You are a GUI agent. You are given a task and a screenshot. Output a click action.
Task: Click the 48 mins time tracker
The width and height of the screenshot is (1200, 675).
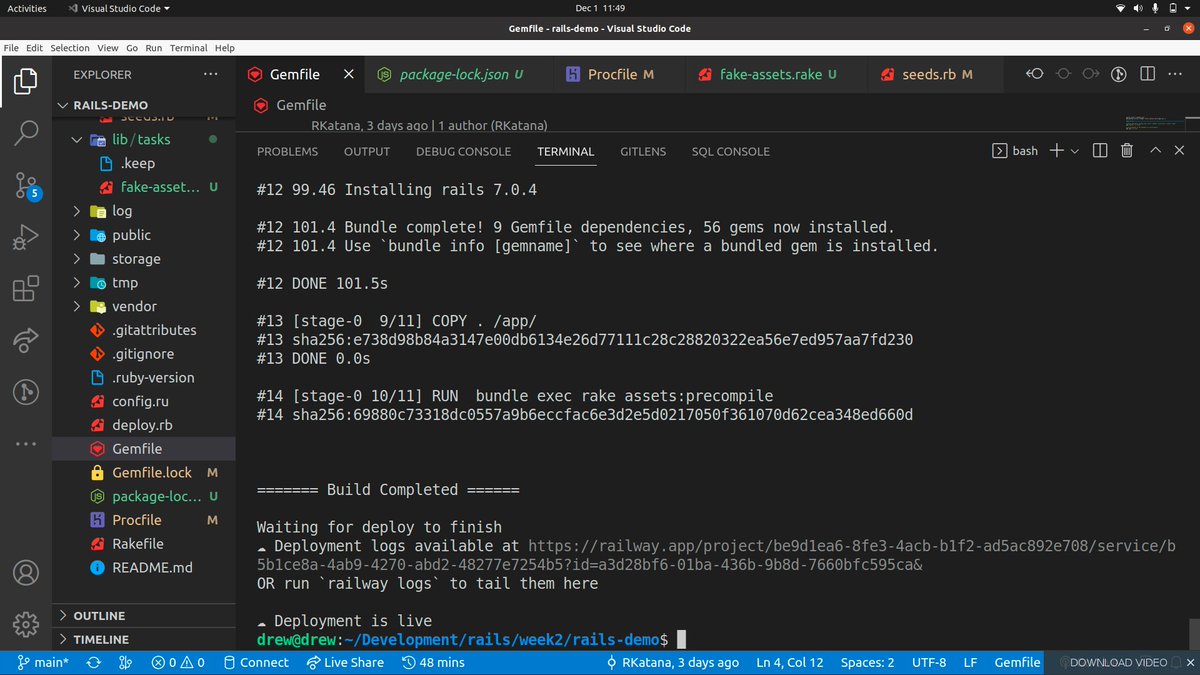point(433,662)
